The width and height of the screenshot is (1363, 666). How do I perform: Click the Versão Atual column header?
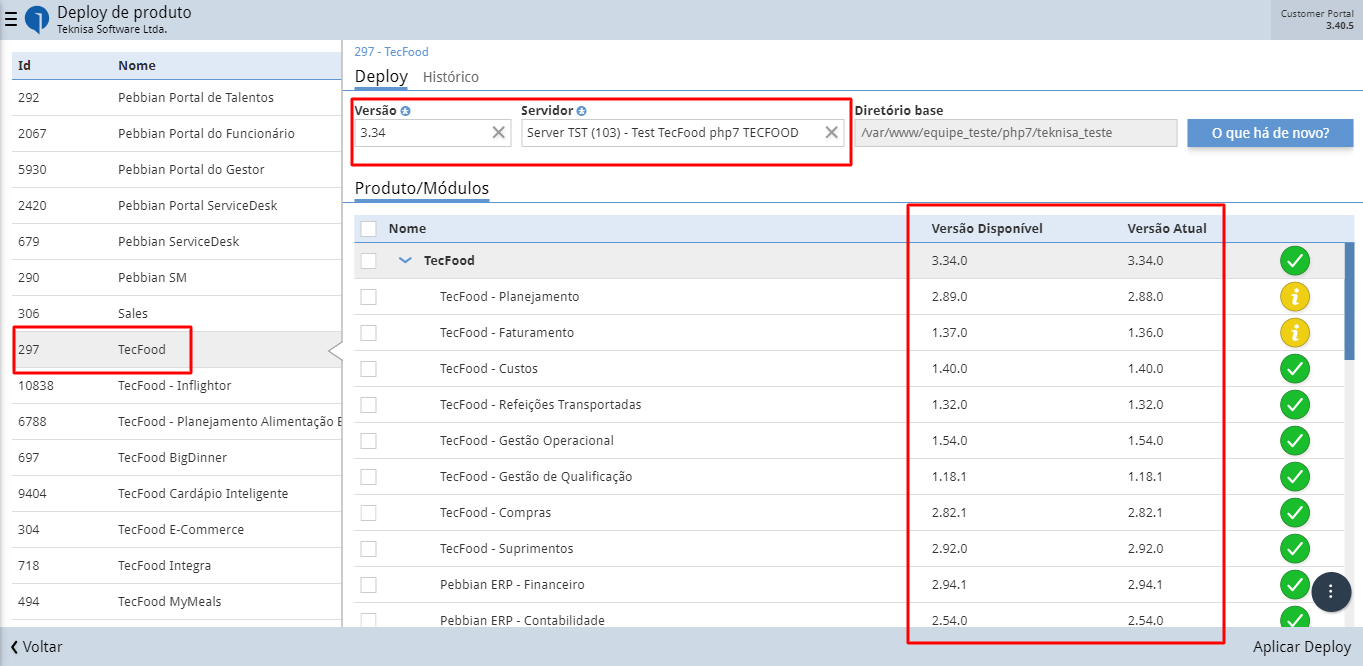(x=1167, y=229)
